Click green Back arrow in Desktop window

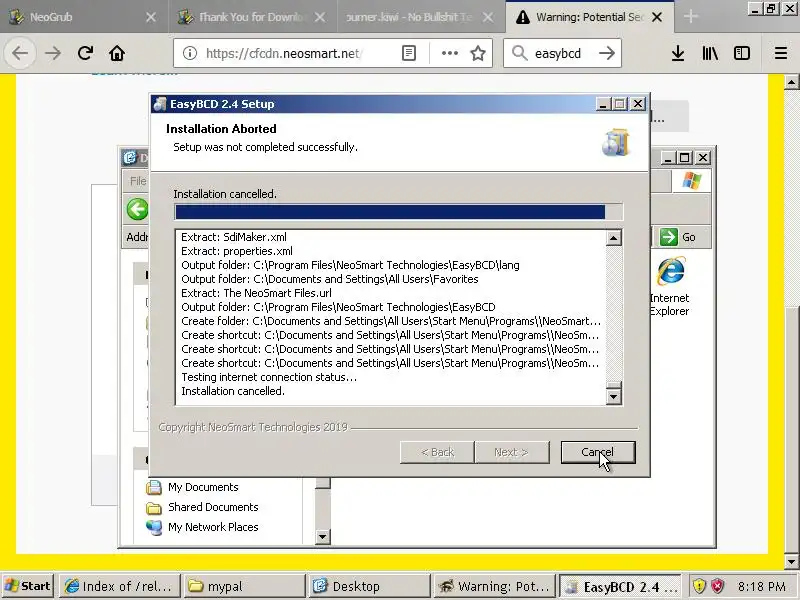[x=137, y=209]
